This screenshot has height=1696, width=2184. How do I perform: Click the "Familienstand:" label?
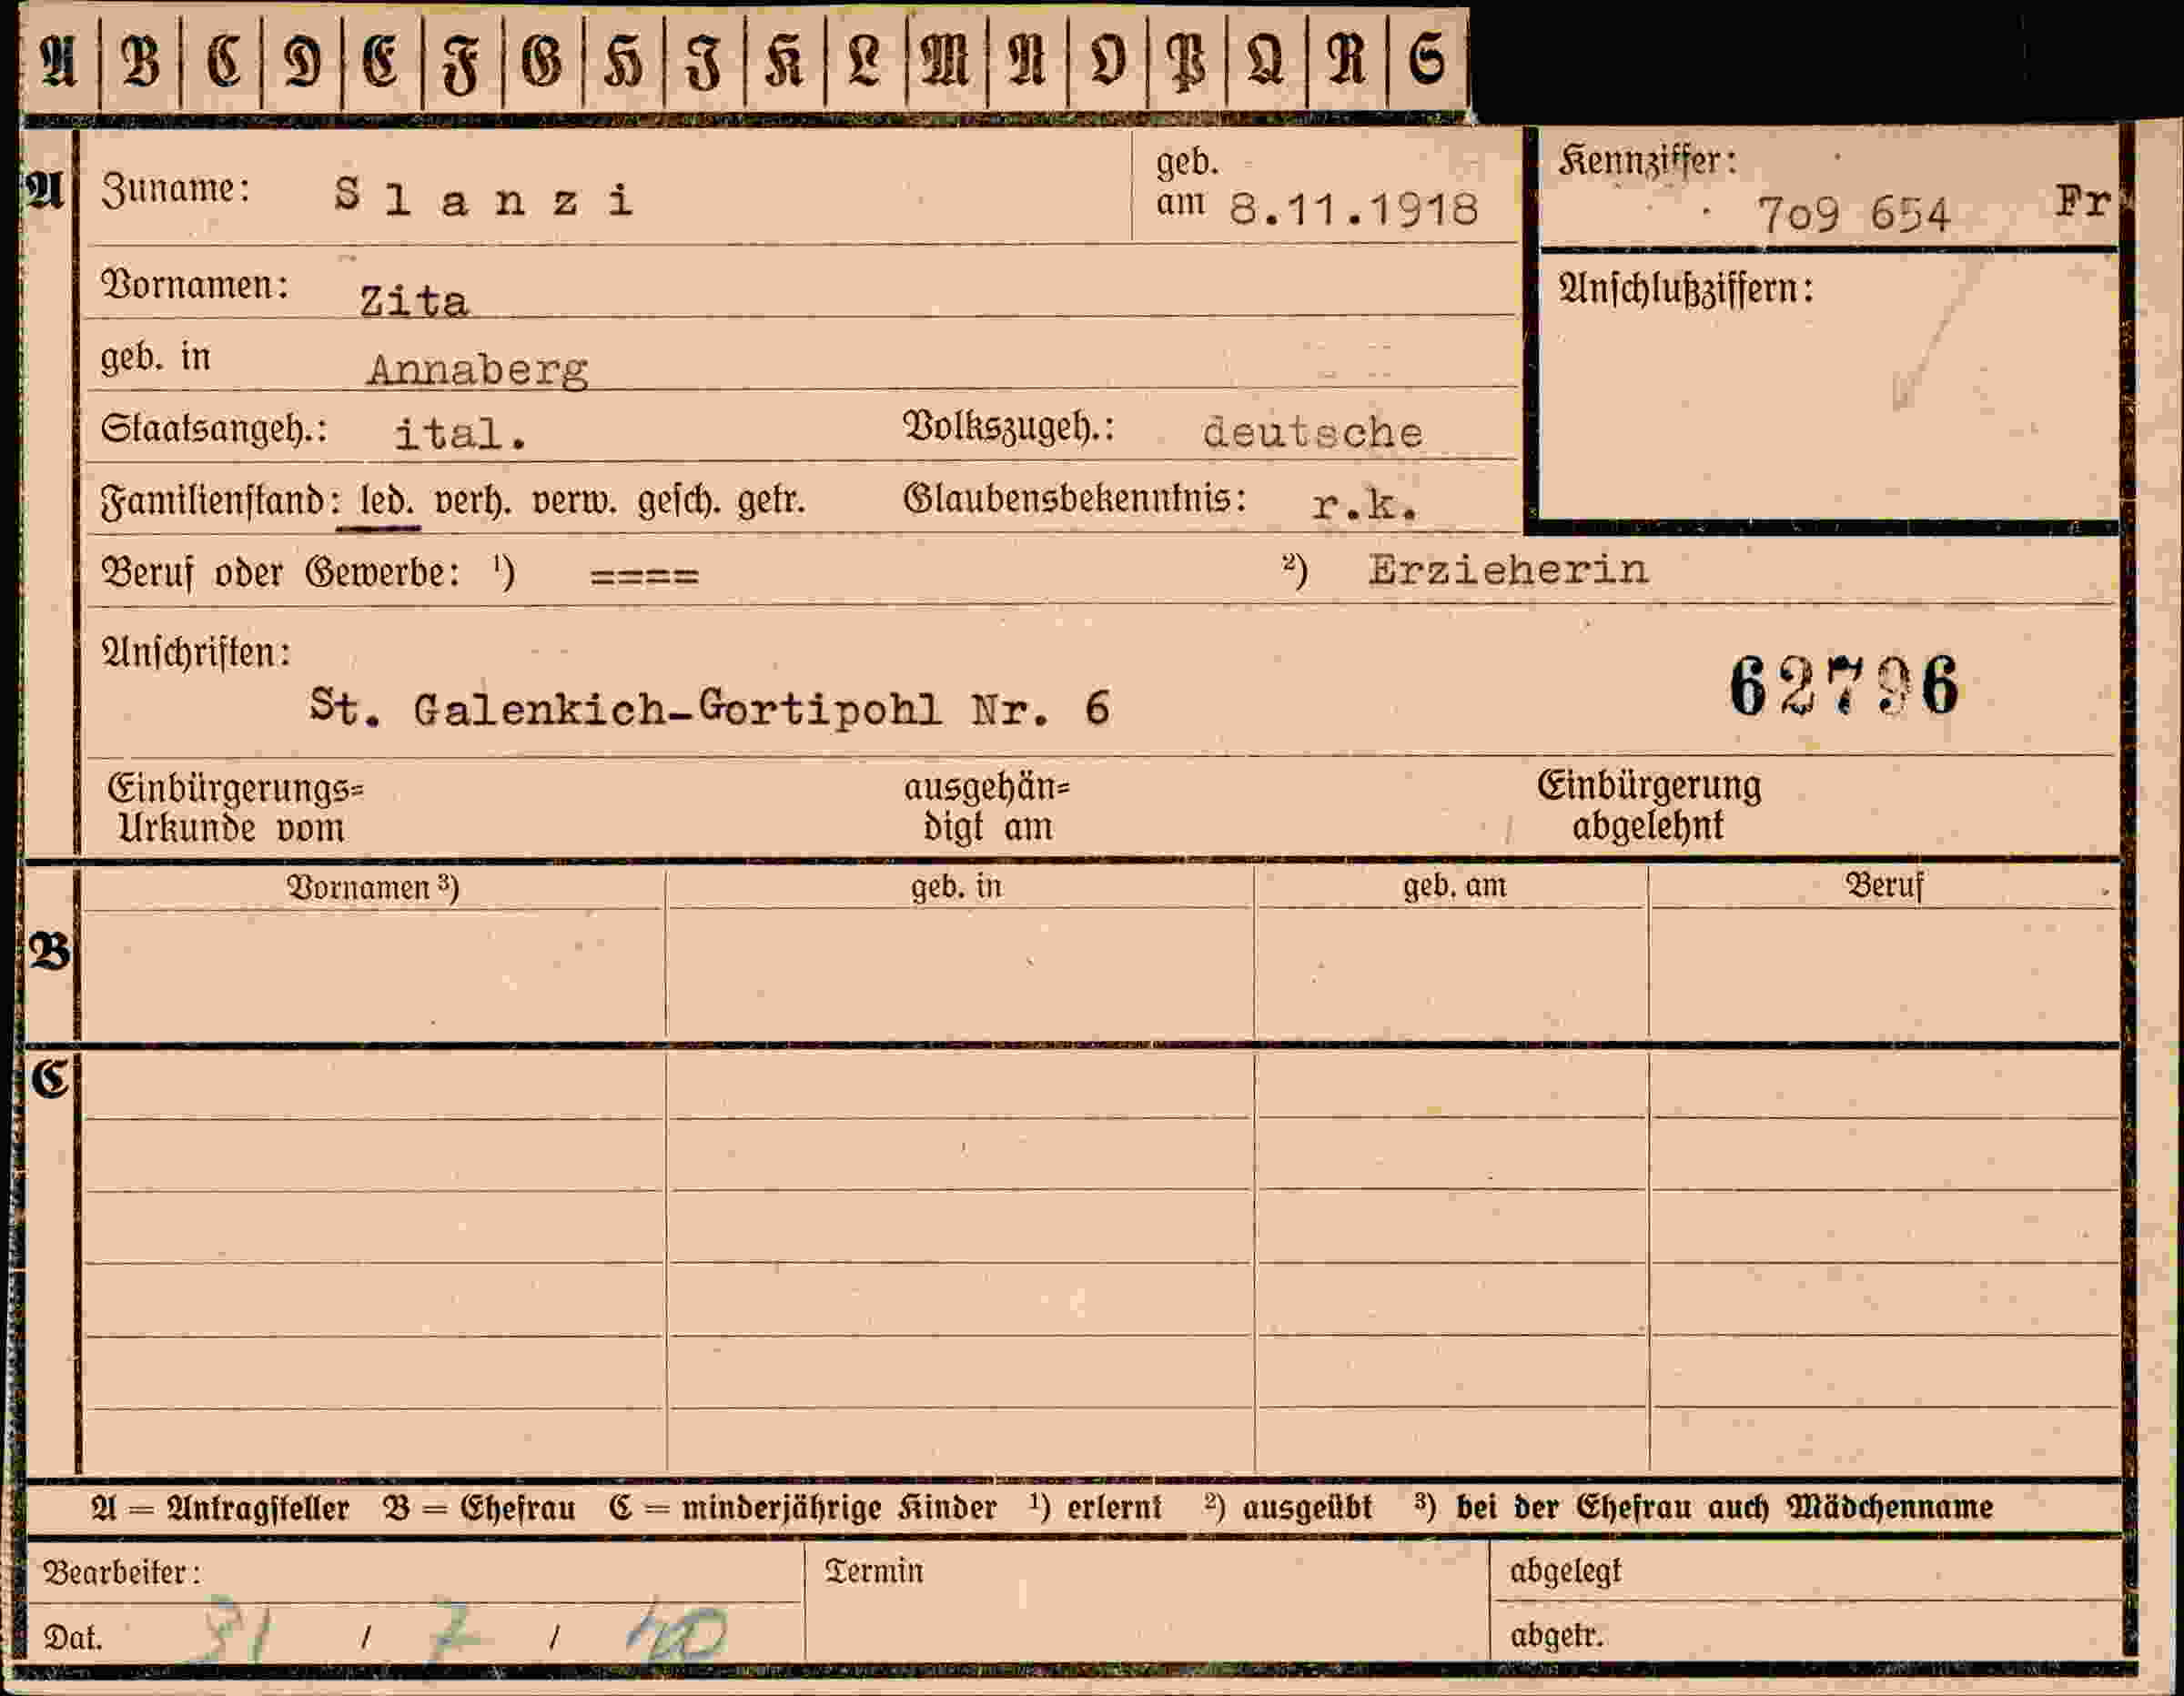click(x=221, y=500)
